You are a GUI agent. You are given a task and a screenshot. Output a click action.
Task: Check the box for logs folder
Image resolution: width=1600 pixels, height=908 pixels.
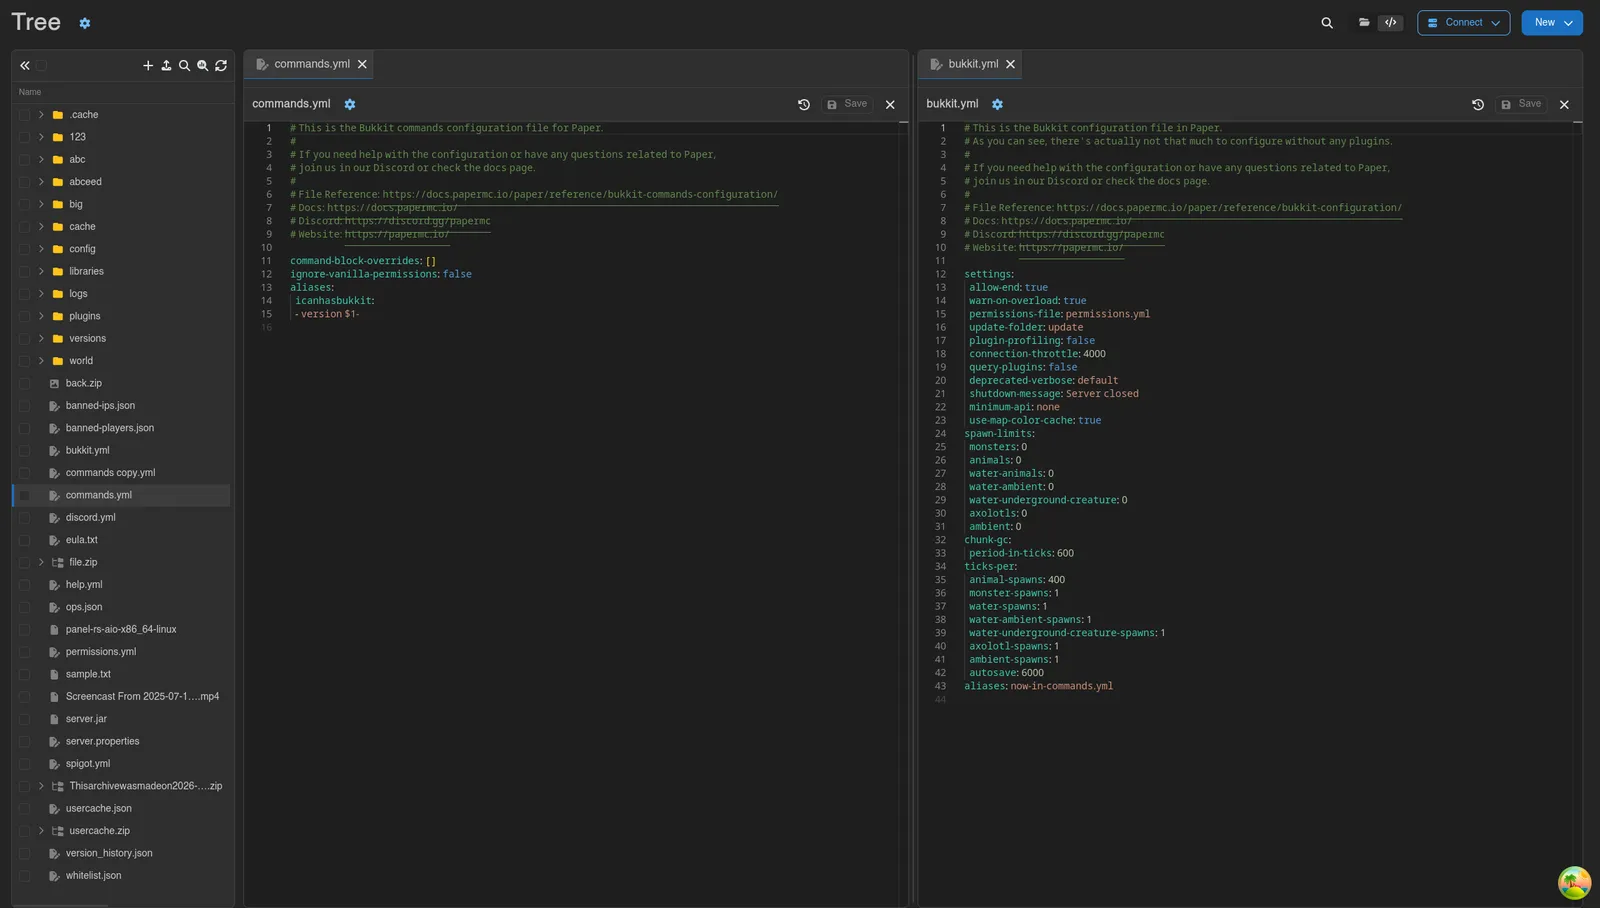pyautogui.click(x=24, y=294)
